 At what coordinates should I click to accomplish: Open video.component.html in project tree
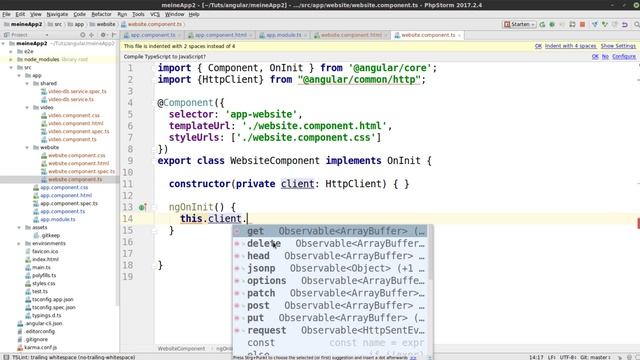click(76, 123)
